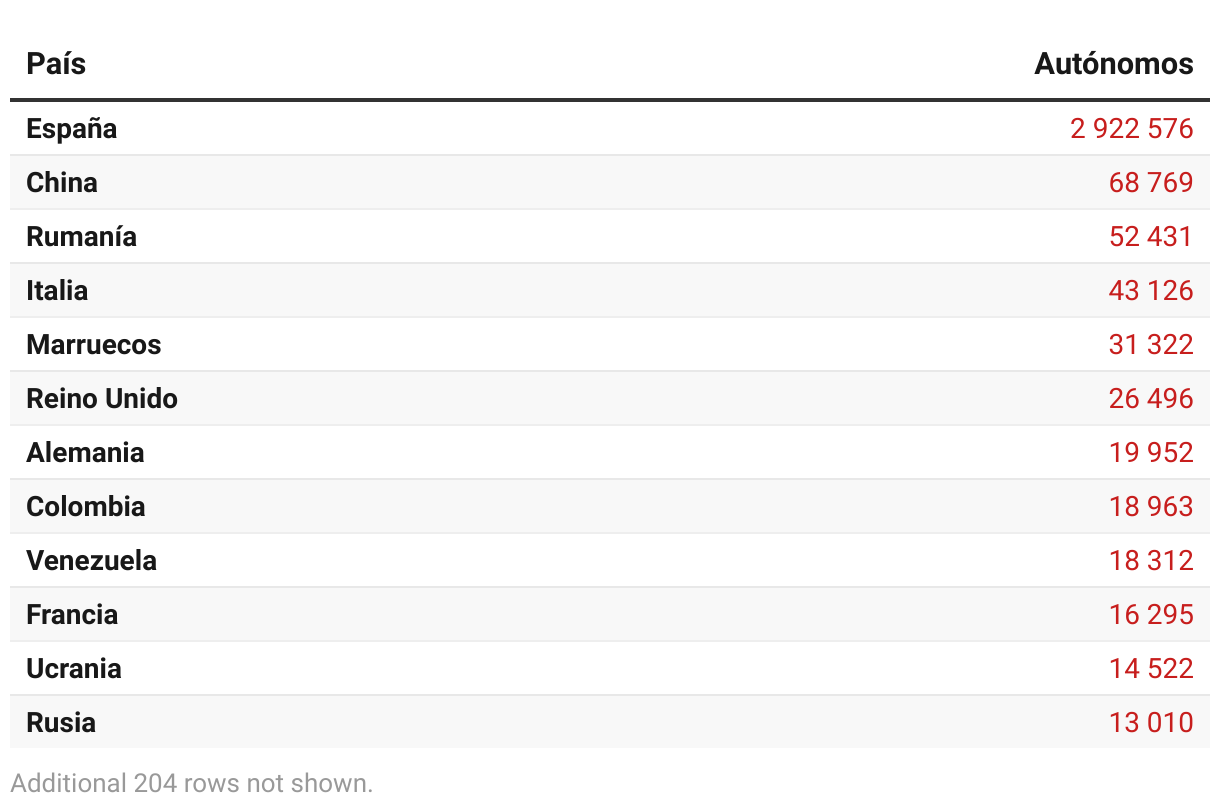Click the Marruecos row label
The width and height of the screenshot is (1220, 808).
(x=94, y=345)
